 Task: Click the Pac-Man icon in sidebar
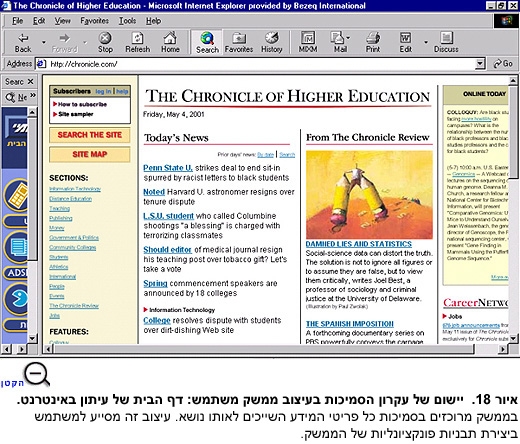[17, 299]
